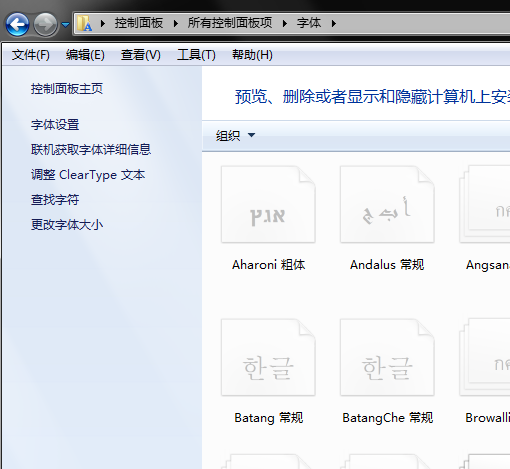This screenshot has height=469, width=510.
Task: Navigate to 所有控制面板项 breadcrumb
Action: [x=230, y=23]
